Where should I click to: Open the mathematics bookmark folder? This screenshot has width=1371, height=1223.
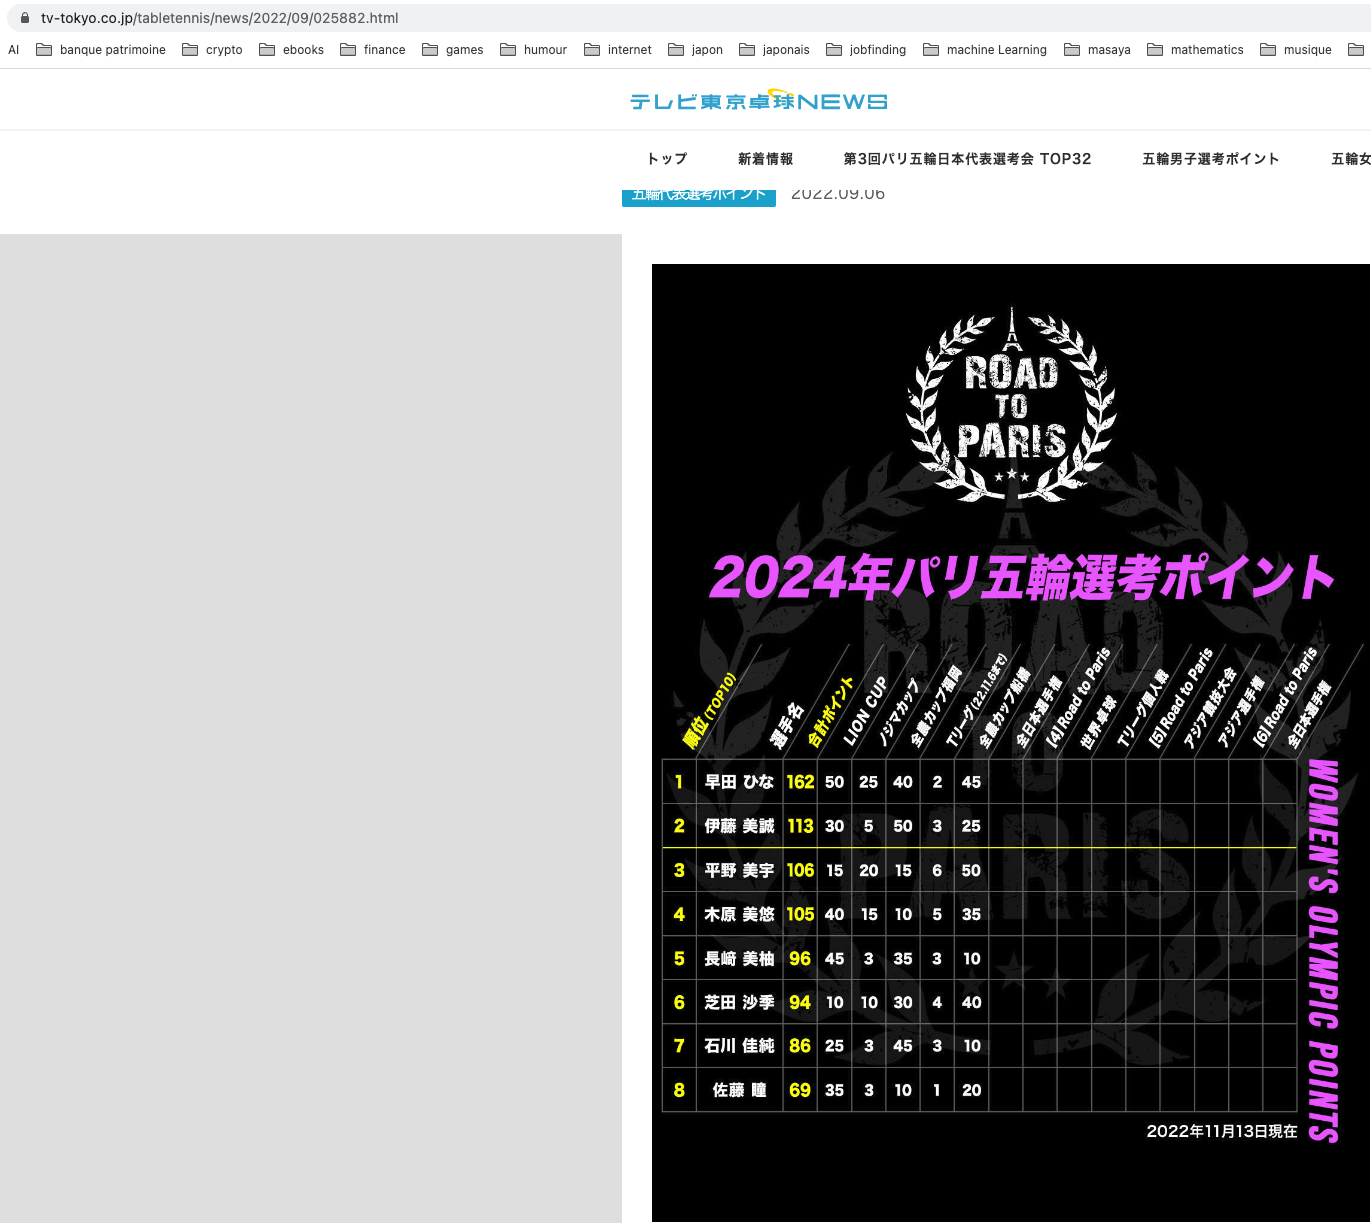click(1195, 50)
